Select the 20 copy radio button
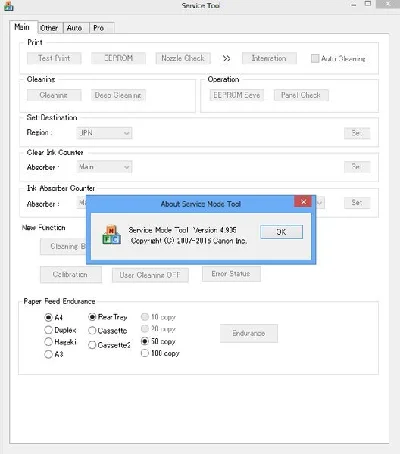The image size is (400, 454). click(145, 329)
